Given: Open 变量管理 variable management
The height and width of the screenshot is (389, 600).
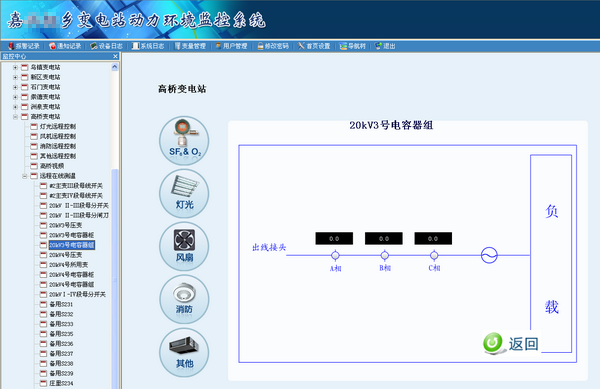Looking at the screenshot, I should pos(190,46).
